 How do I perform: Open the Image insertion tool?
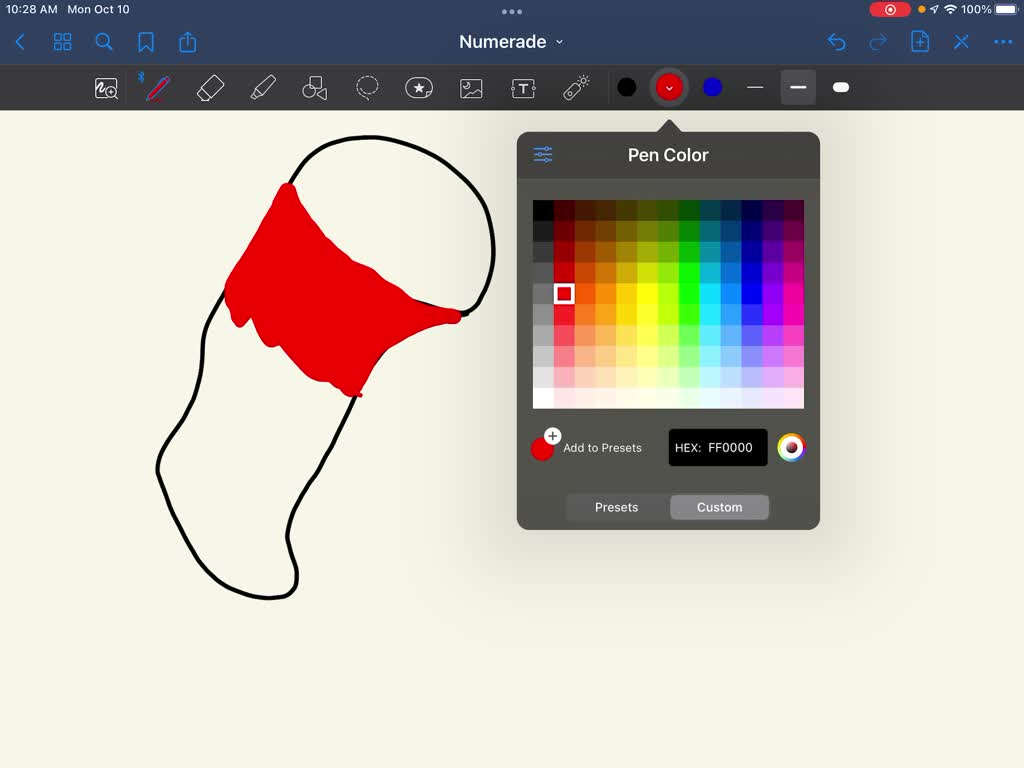point(471,87)
